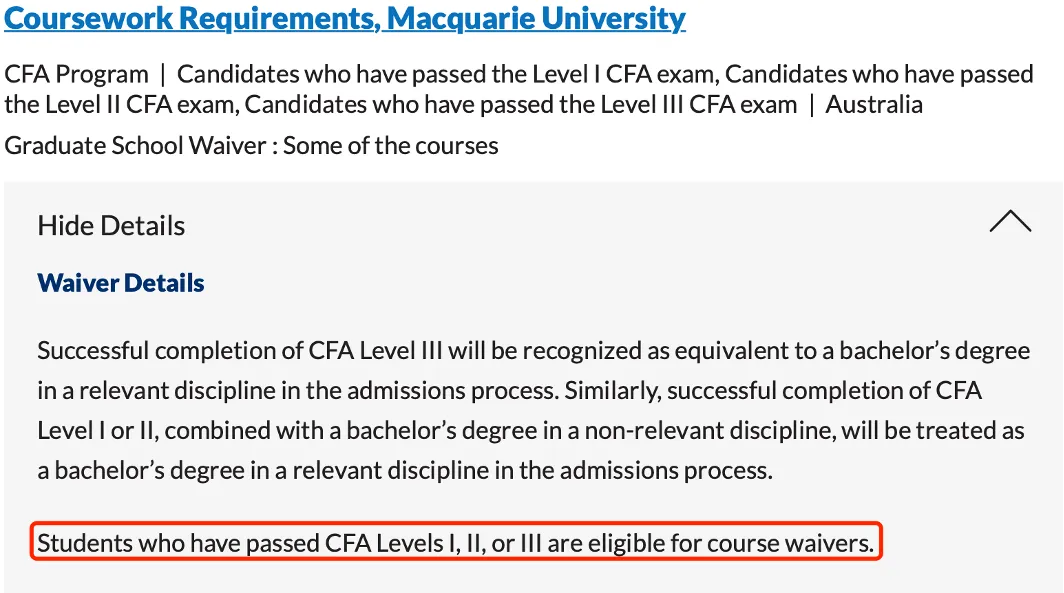Click the Graduate School Waiver line
1064x593 pixels.
point(251,145)
